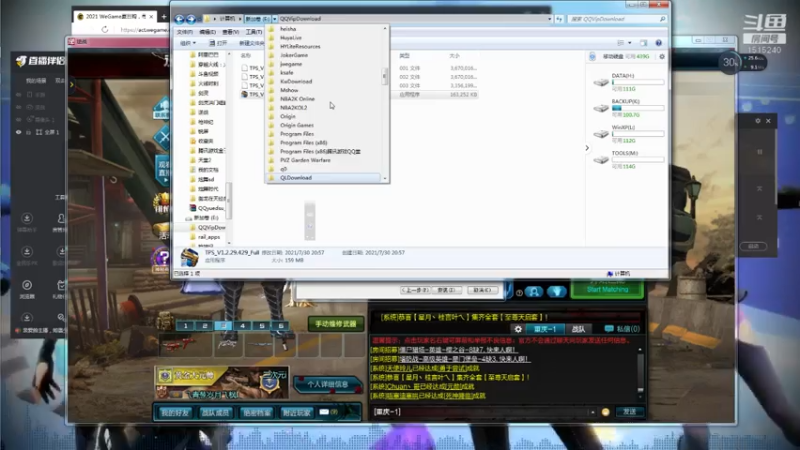Switch to the 战队 chat tab
This screenshot has height=450, width=800.
point(578,329)
